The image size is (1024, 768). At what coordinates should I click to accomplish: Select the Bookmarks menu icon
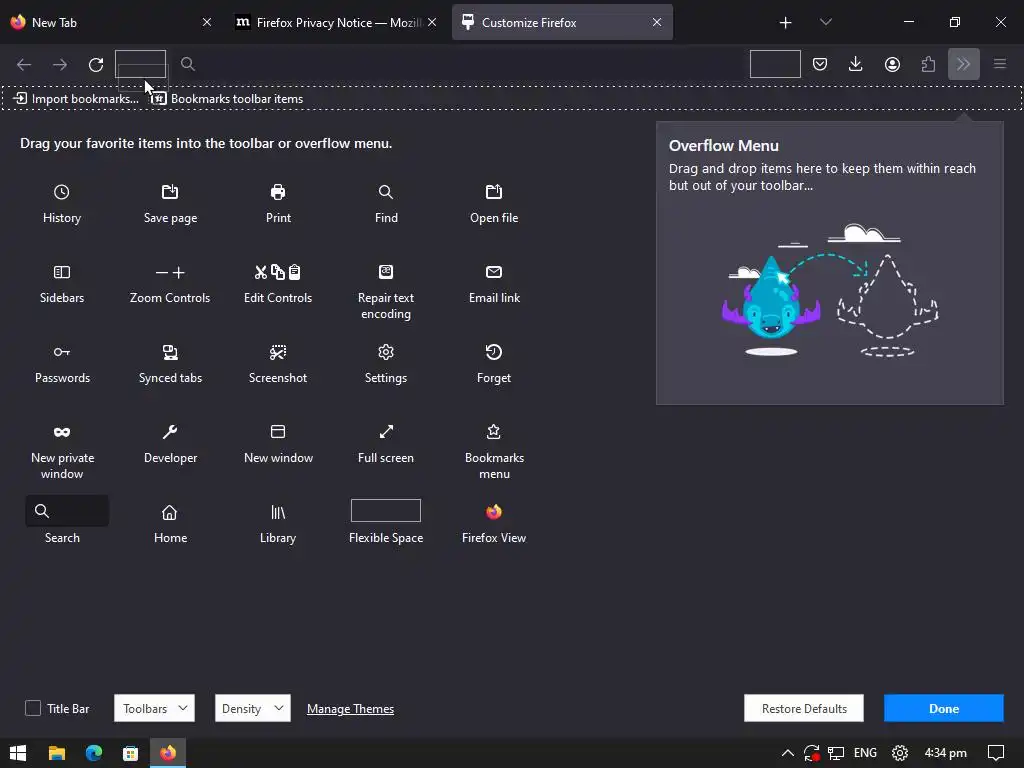click(494, 432)
